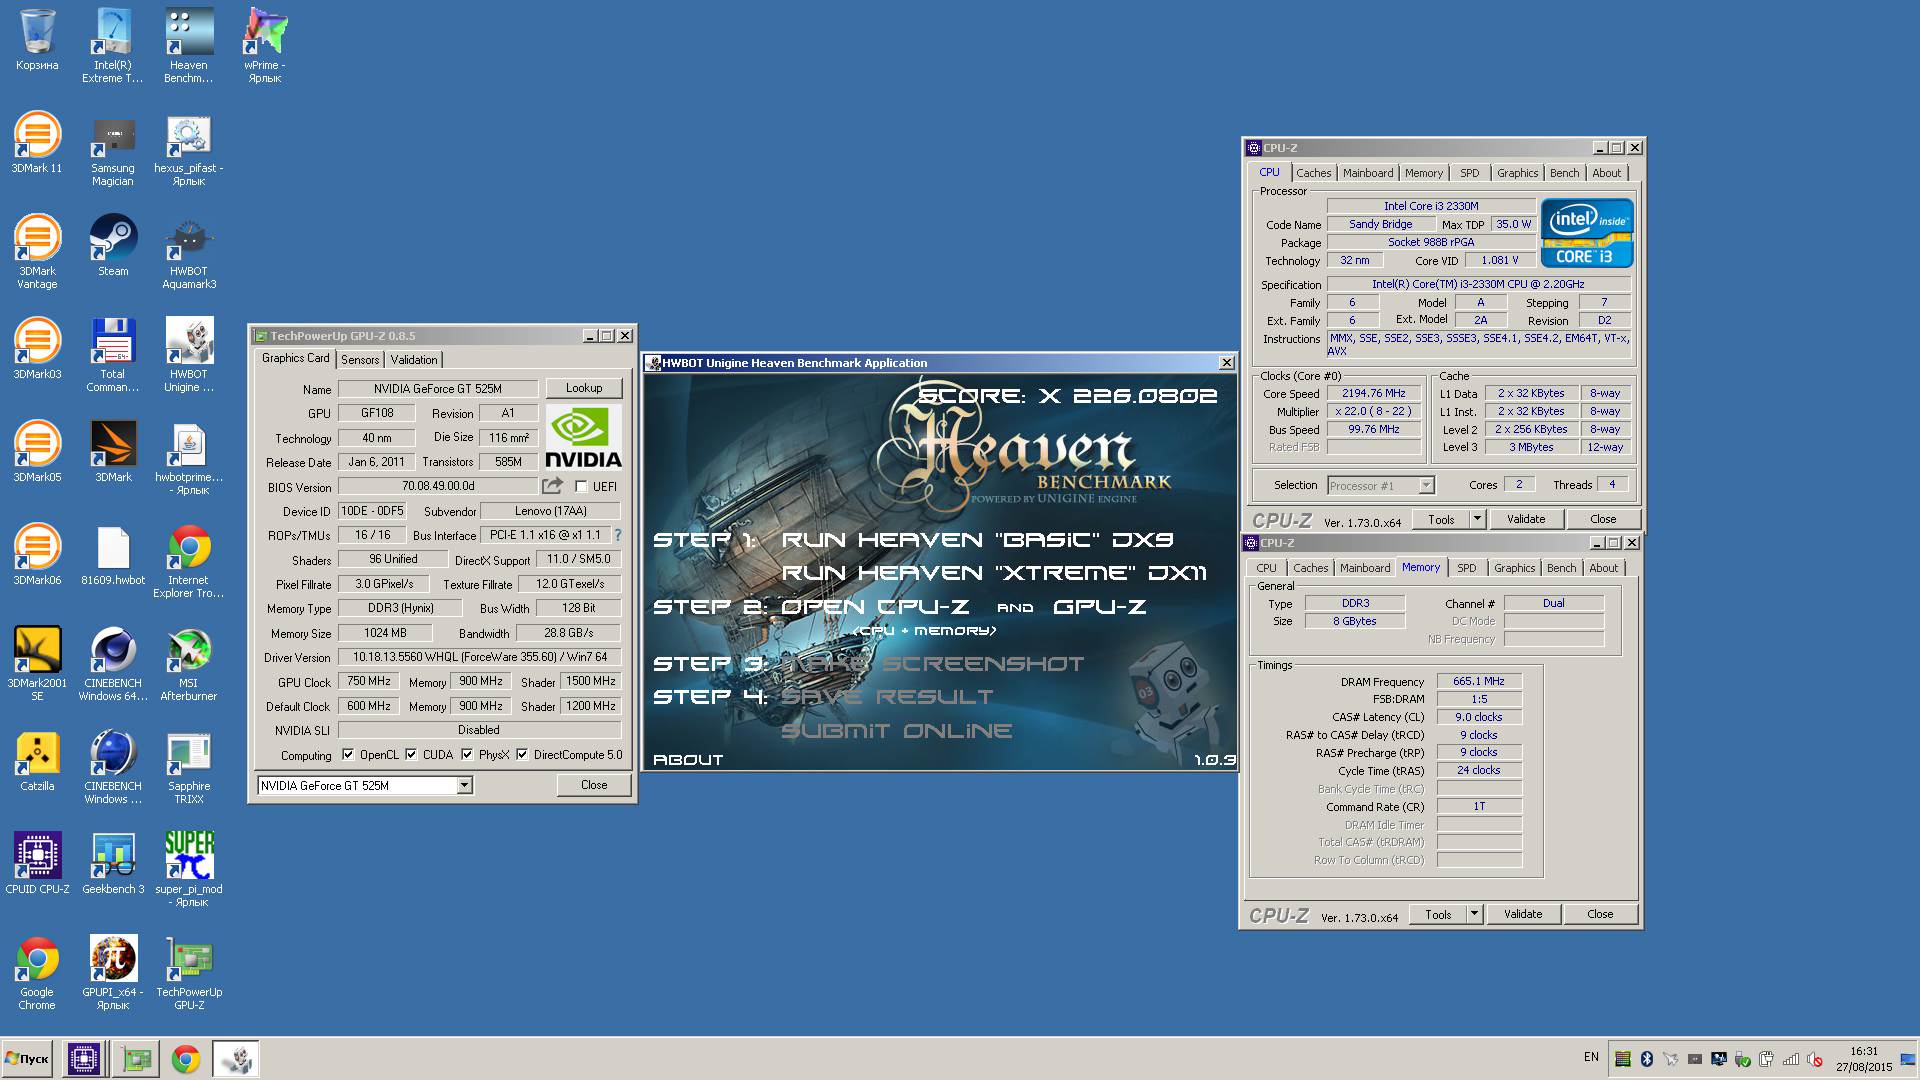The image size is (1920, 1080).
Task: Open the NVIDIA GeForce GT 525M dropdown
Action: point(464,786)
